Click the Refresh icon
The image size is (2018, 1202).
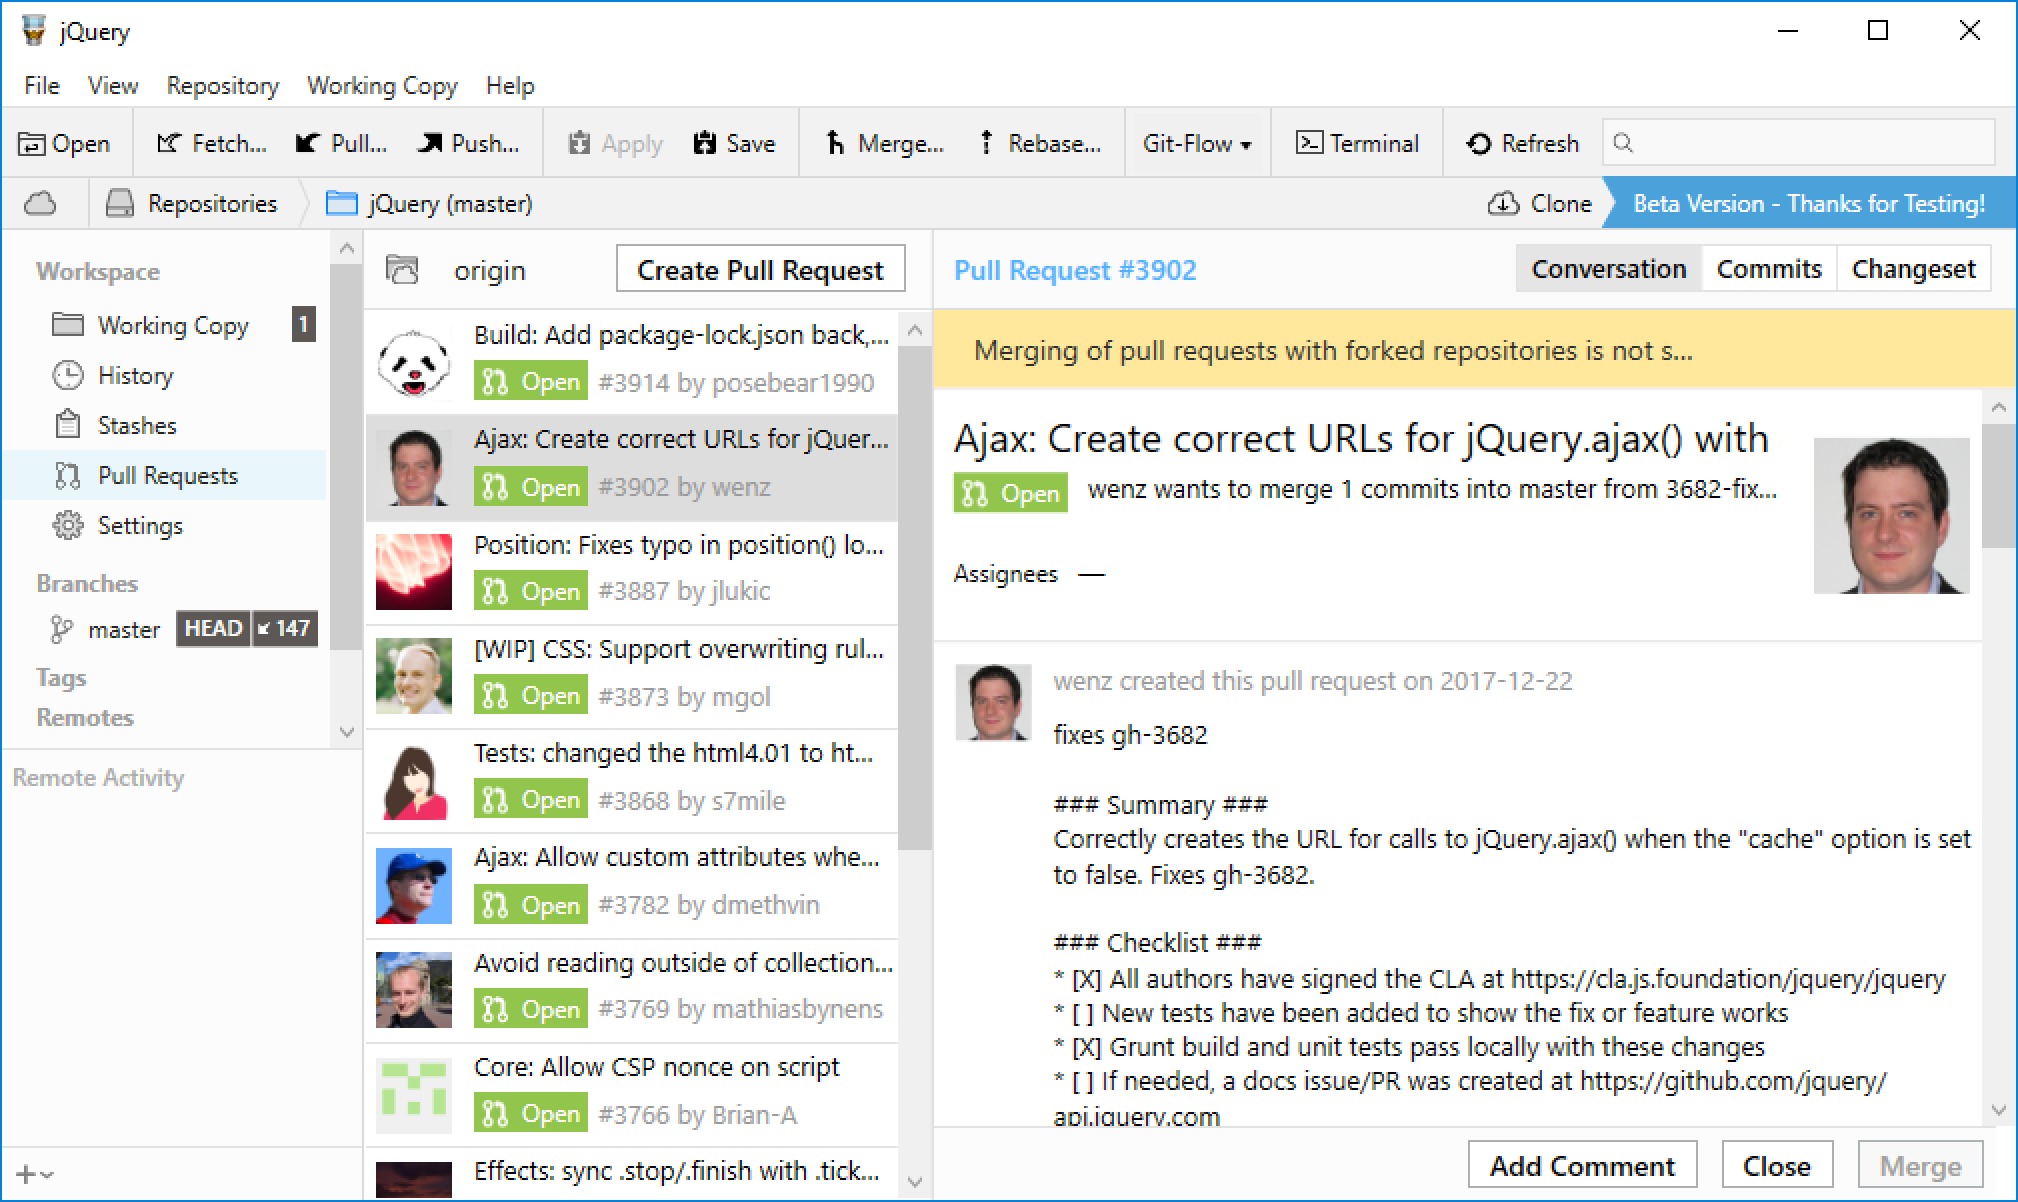pyautogui.click(x=1479, y=144)
